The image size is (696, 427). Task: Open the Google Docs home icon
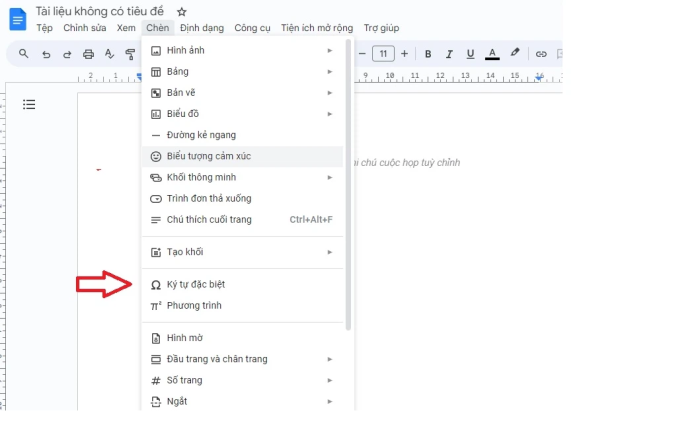pos(17,18)
